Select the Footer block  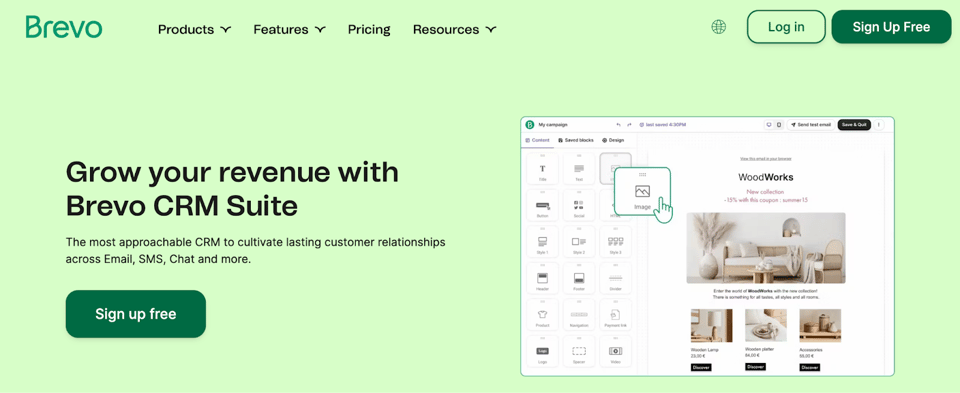click(x=579, y=278)
